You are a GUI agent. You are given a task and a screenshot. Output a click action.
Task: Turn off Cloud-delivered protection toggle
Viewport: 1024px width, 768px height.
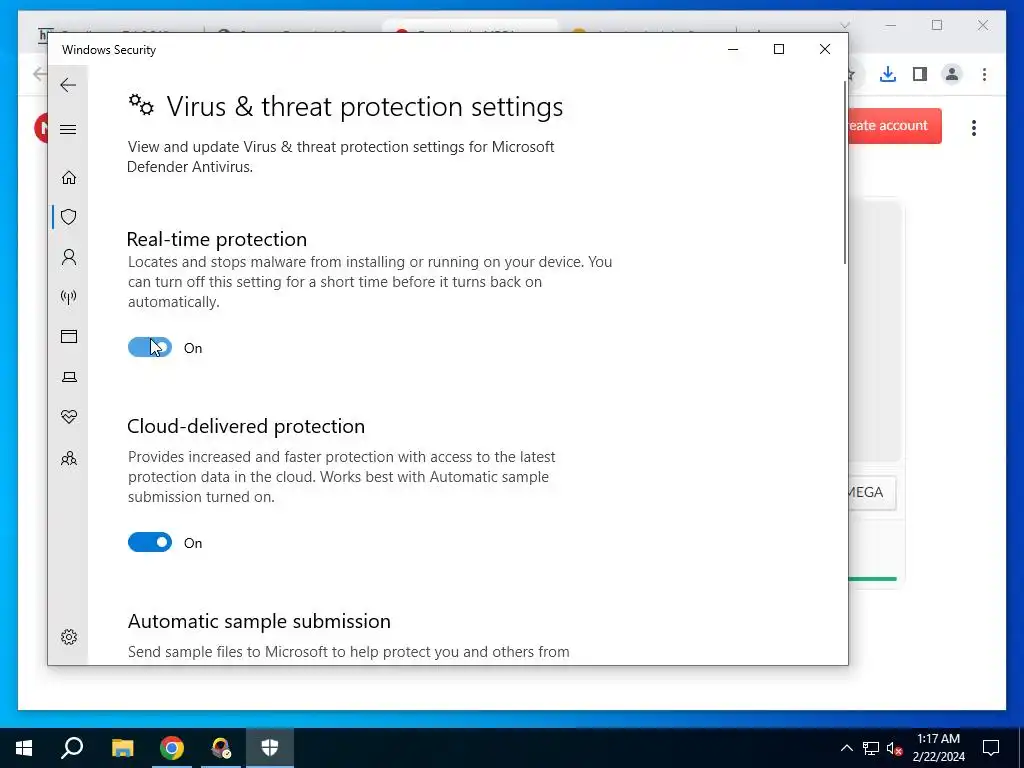pyautogui.click(x=150, y=542)
